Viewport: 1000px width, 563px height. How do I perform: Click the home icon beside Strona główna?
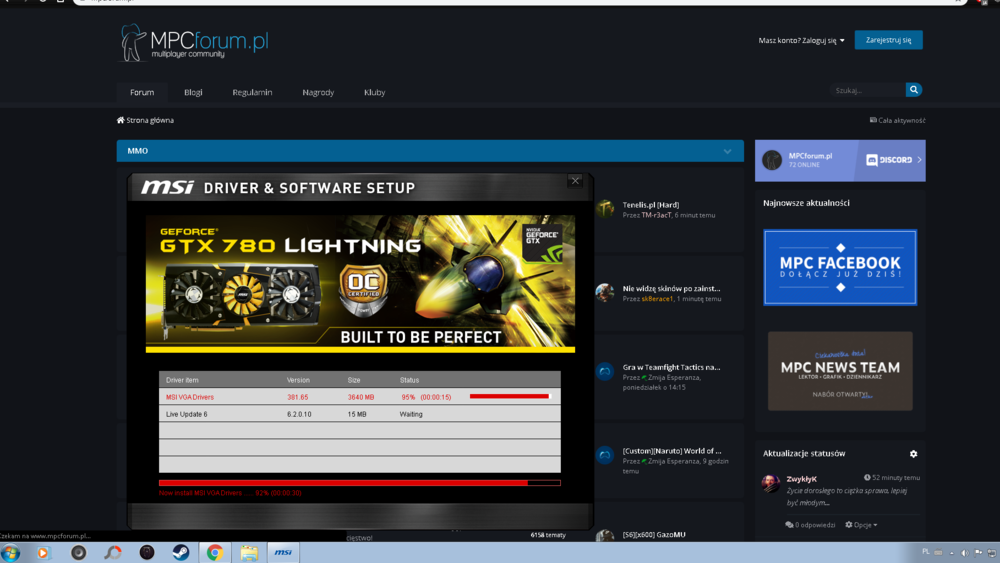pos(121,120)
